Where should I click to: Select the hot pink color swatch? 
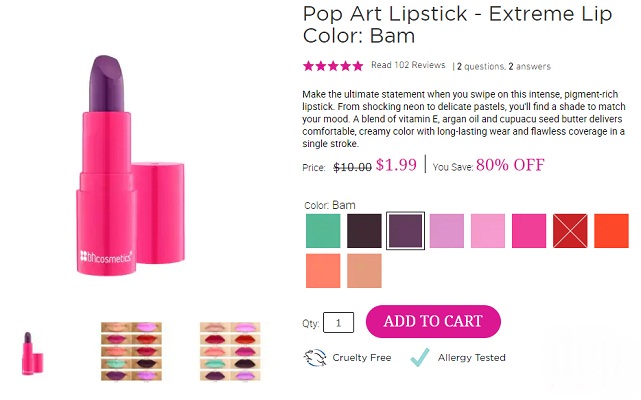pos(529,231)
